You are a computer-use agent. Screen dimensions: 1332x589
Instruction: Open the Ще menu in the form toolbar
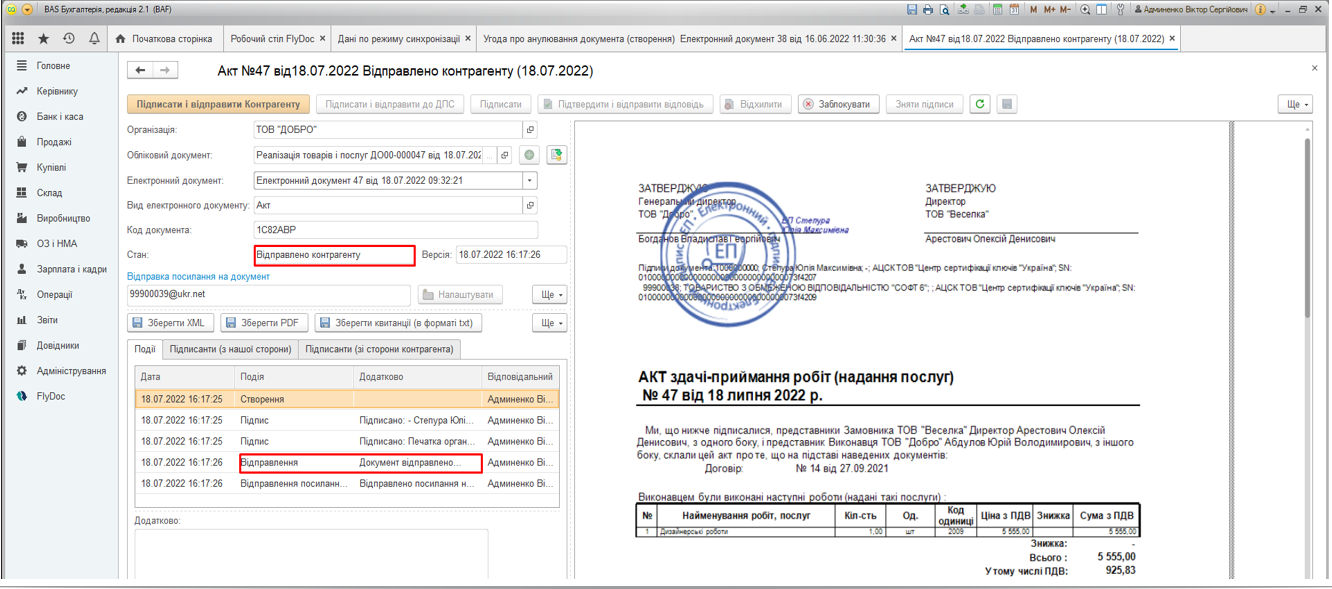click(1295, 104)
